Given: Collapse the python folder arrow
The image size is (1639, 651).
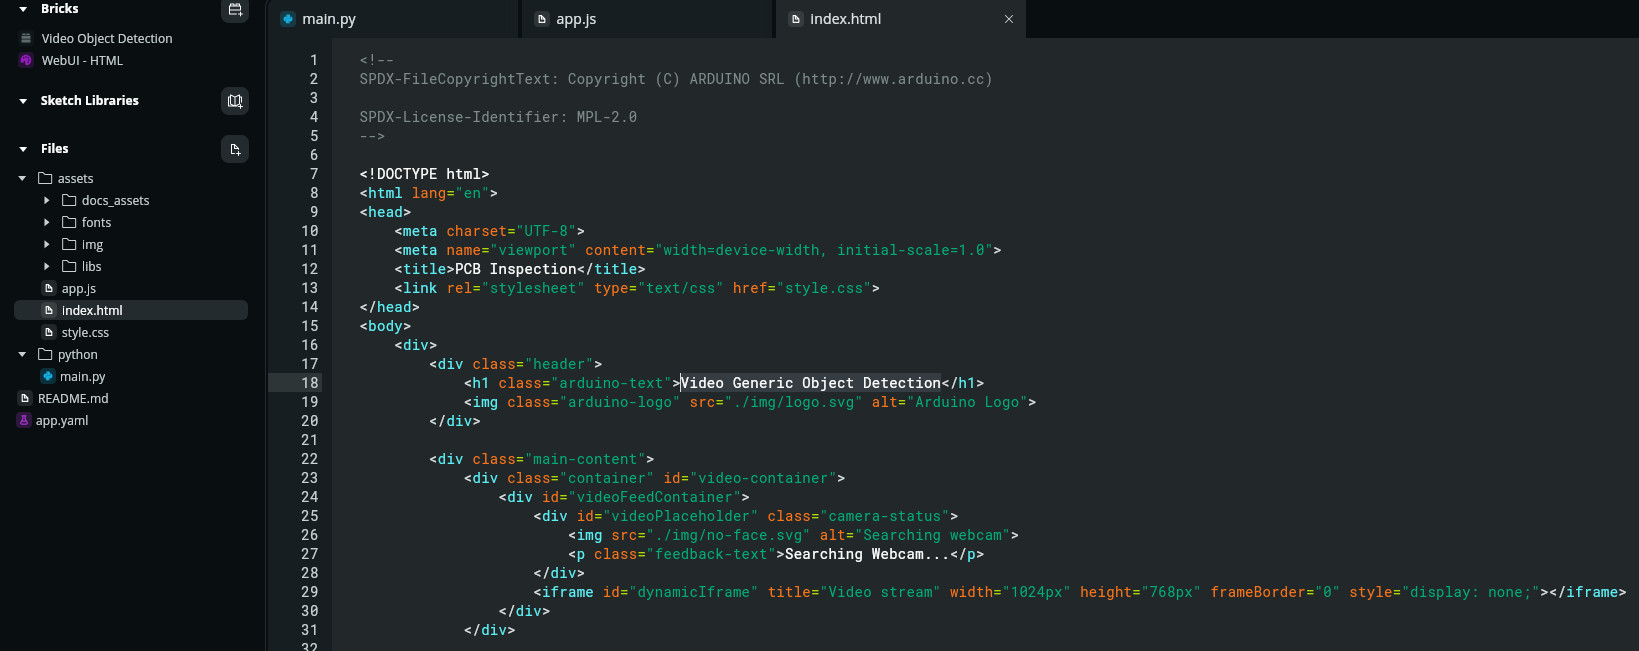Looking at the screenshot, I should click(23, 354).
